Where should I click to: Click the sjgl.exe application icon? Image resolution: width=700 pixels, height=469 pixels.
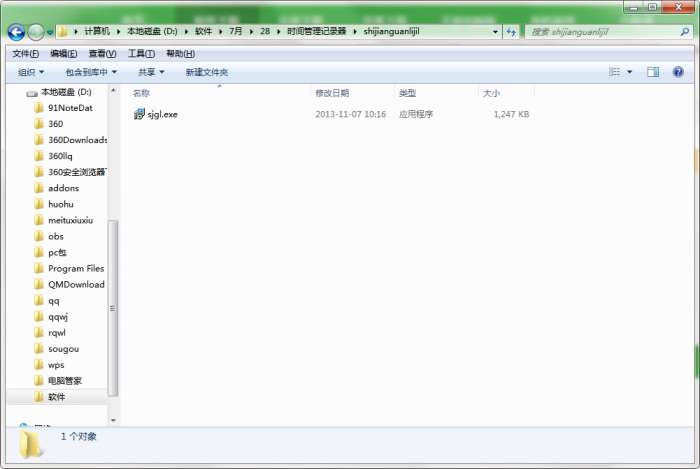pos(139,114)
